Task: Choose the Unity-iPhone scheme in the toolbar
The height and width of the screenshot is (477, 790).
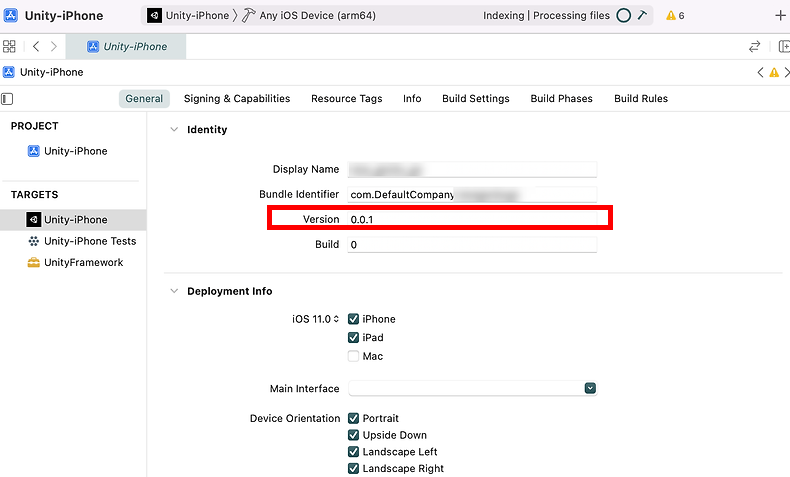Action: (x=197, y=16)
